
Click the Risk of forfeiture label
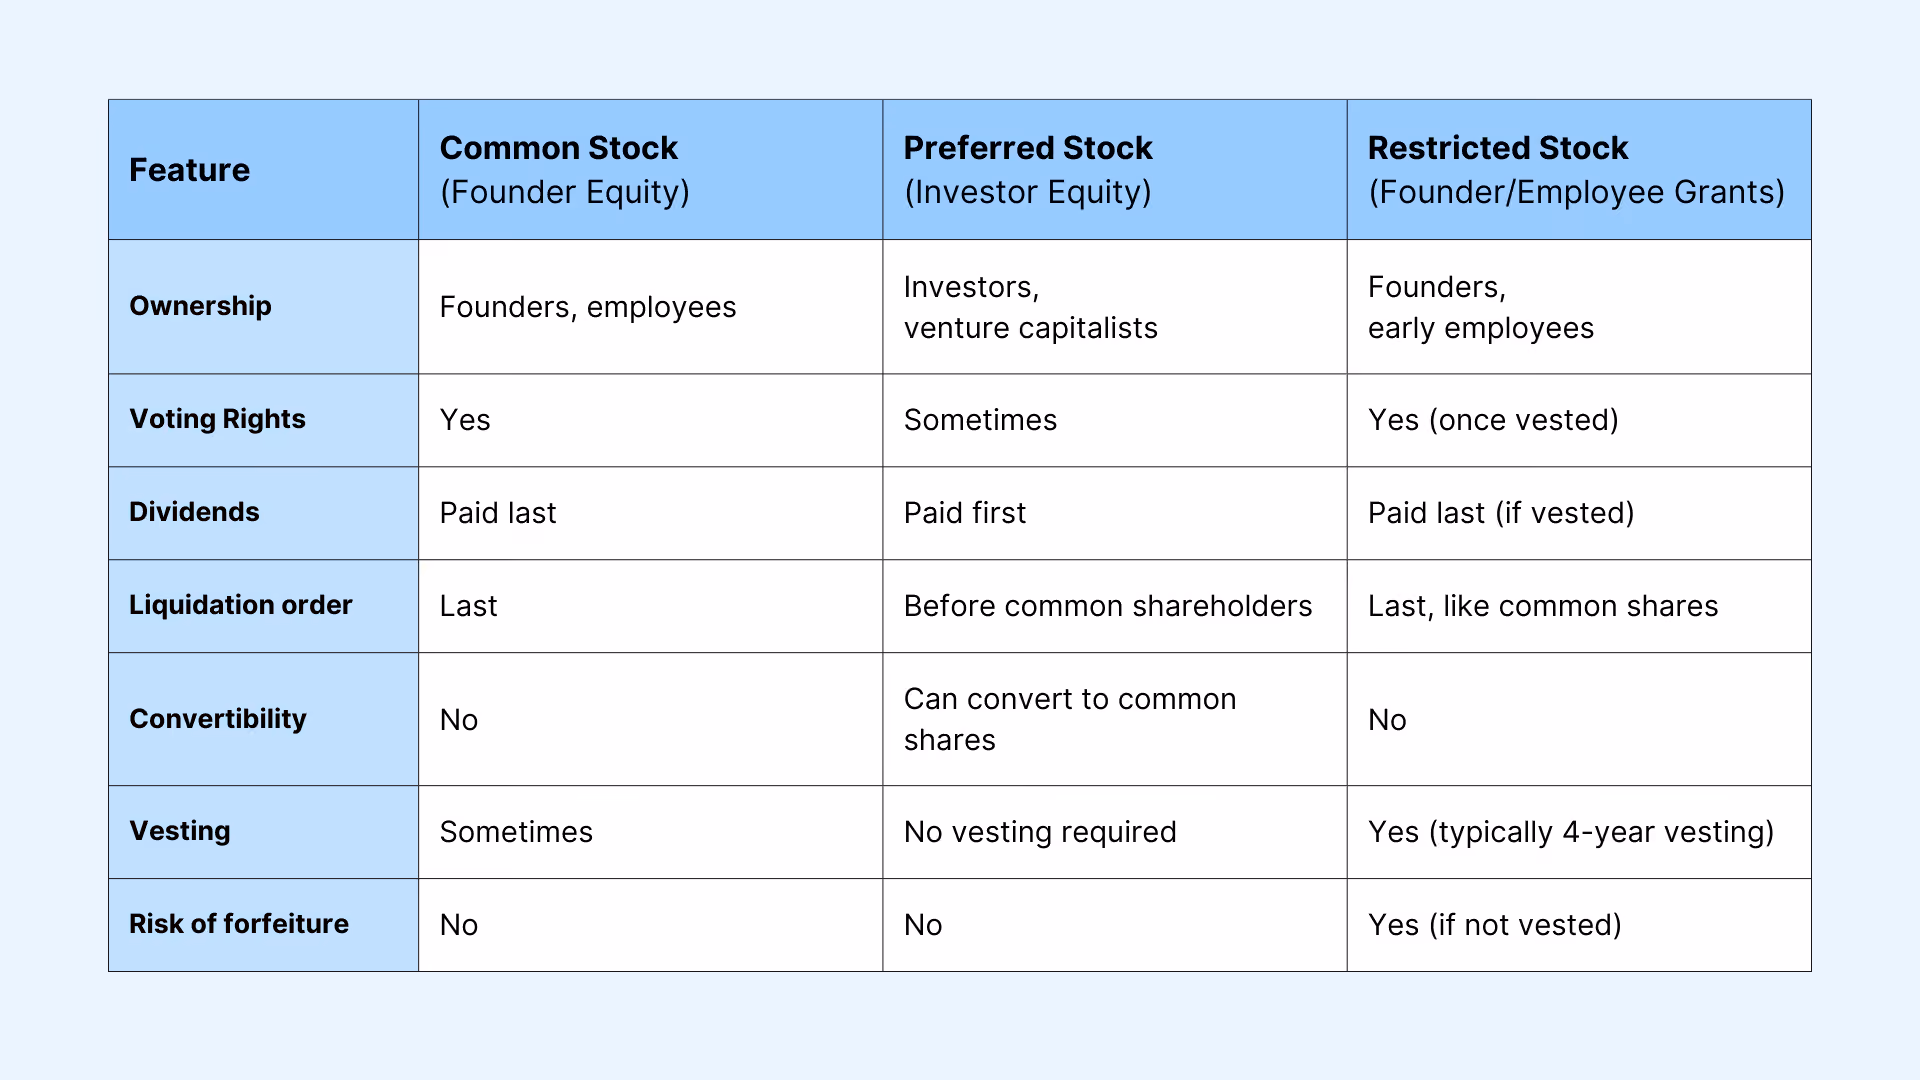point(263,925)
